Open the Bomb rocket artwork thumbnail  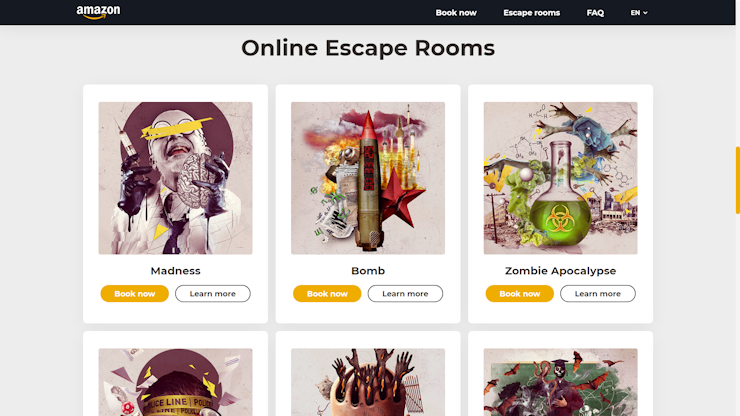click(x=368, y=178)
